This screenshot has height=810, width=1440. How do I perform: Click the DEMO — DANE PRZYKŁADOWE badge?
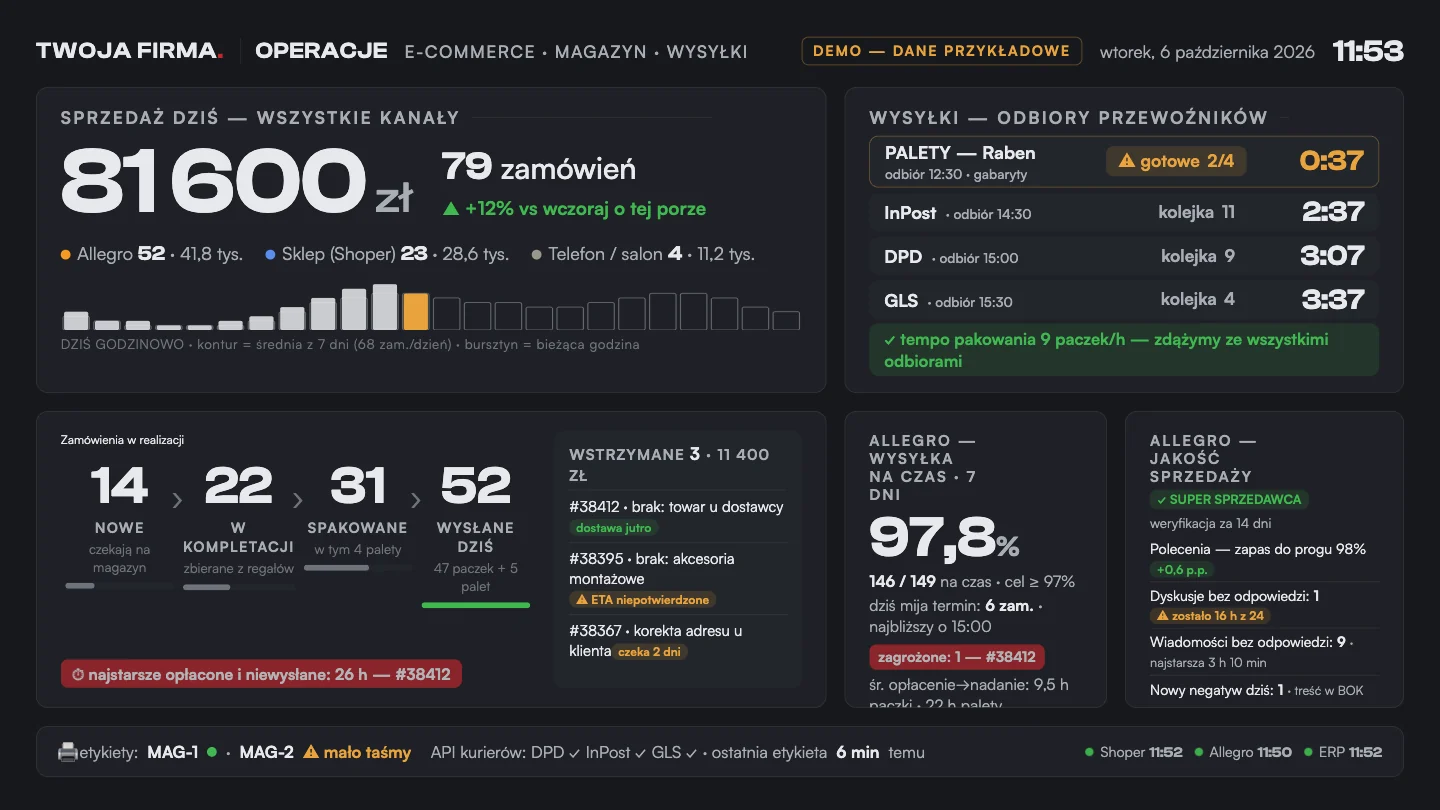pos(941,51)
